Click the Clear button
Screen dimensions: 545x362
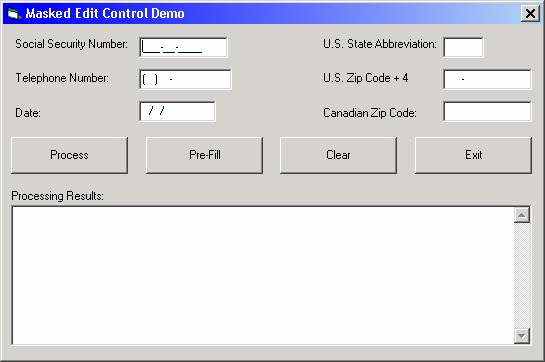coord(338,155)
